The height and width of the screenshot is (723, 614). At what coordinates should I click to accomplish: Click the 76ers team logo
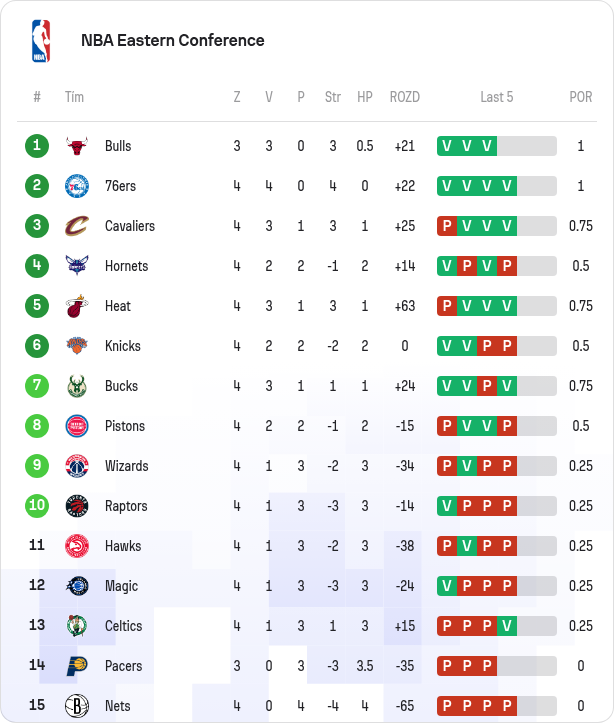tap(77, 186)
